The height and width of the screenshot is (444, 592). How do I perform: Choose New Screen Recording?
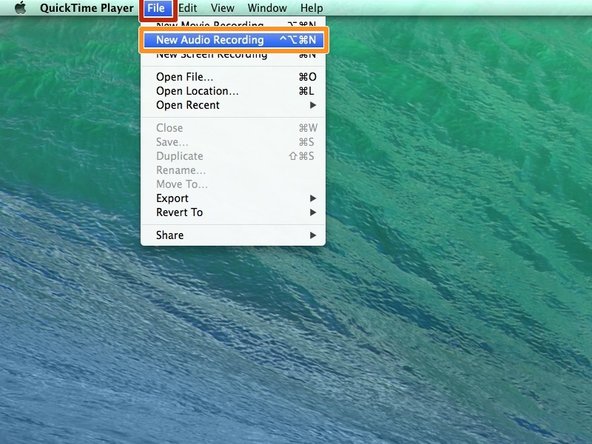(x=233, y=55)
